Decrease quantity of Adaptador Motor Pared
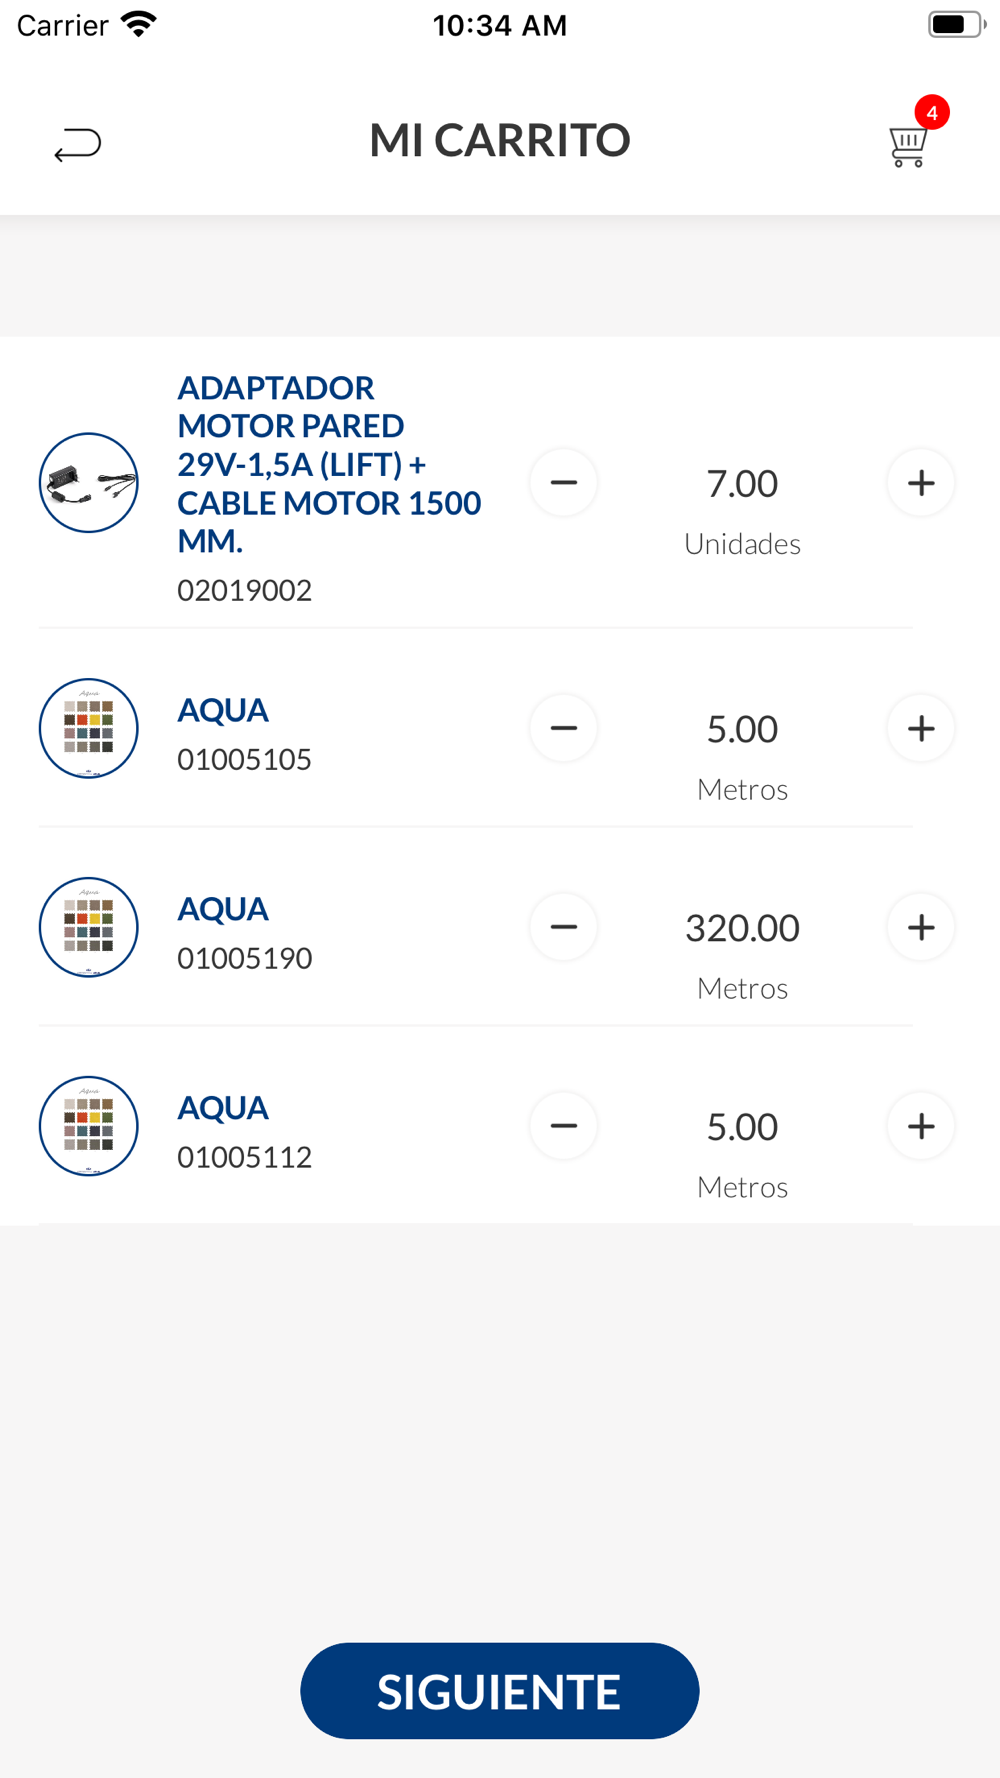Viewport: 1000px width, 1778px height. click(564, 483)
